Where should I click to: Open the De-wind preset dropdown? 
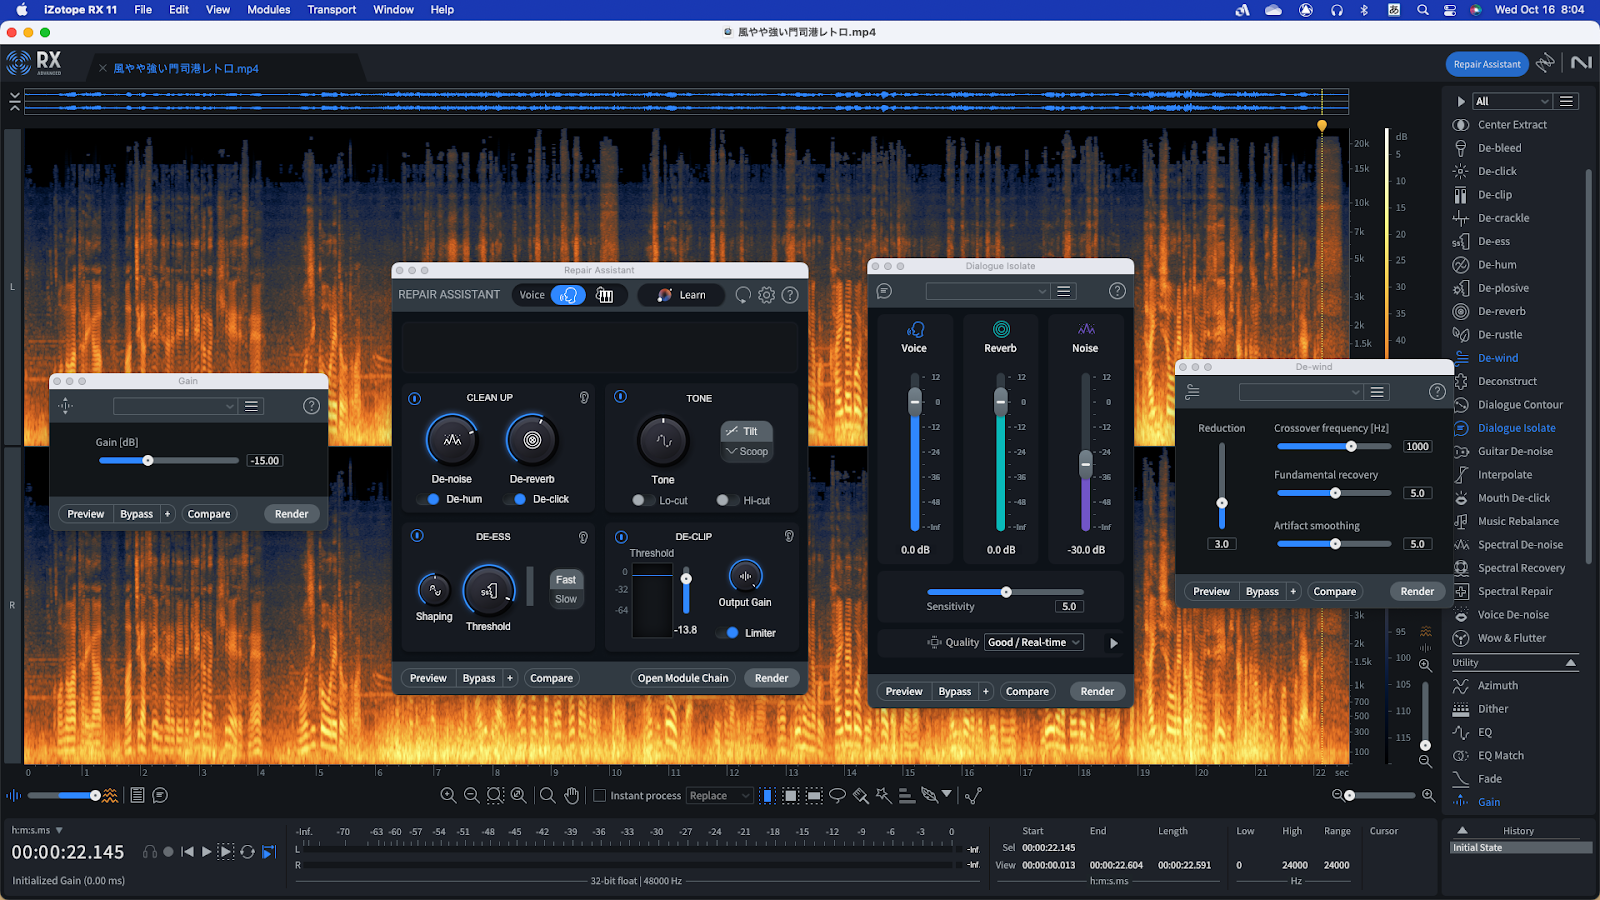pyautogui.click(x=1300, y=392)
